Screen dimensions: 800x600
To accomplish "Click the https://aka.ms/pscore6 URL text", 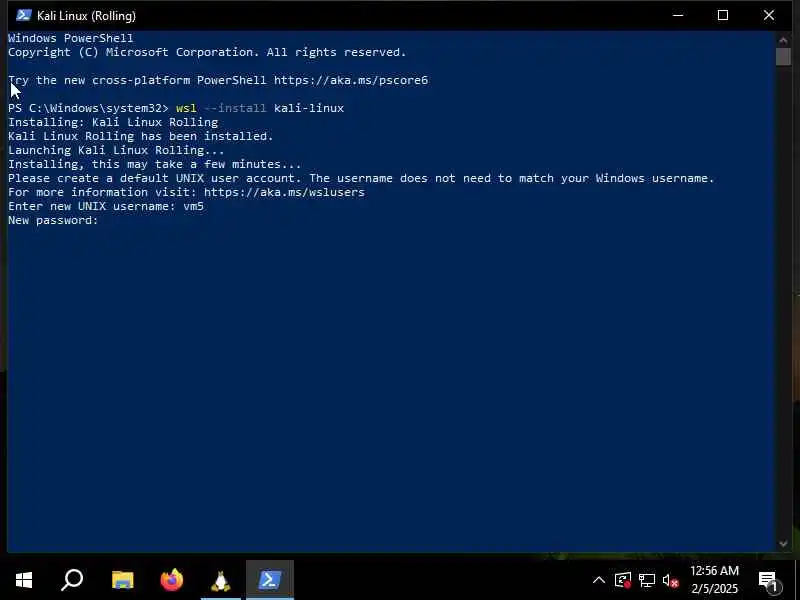I will point(351,80).
